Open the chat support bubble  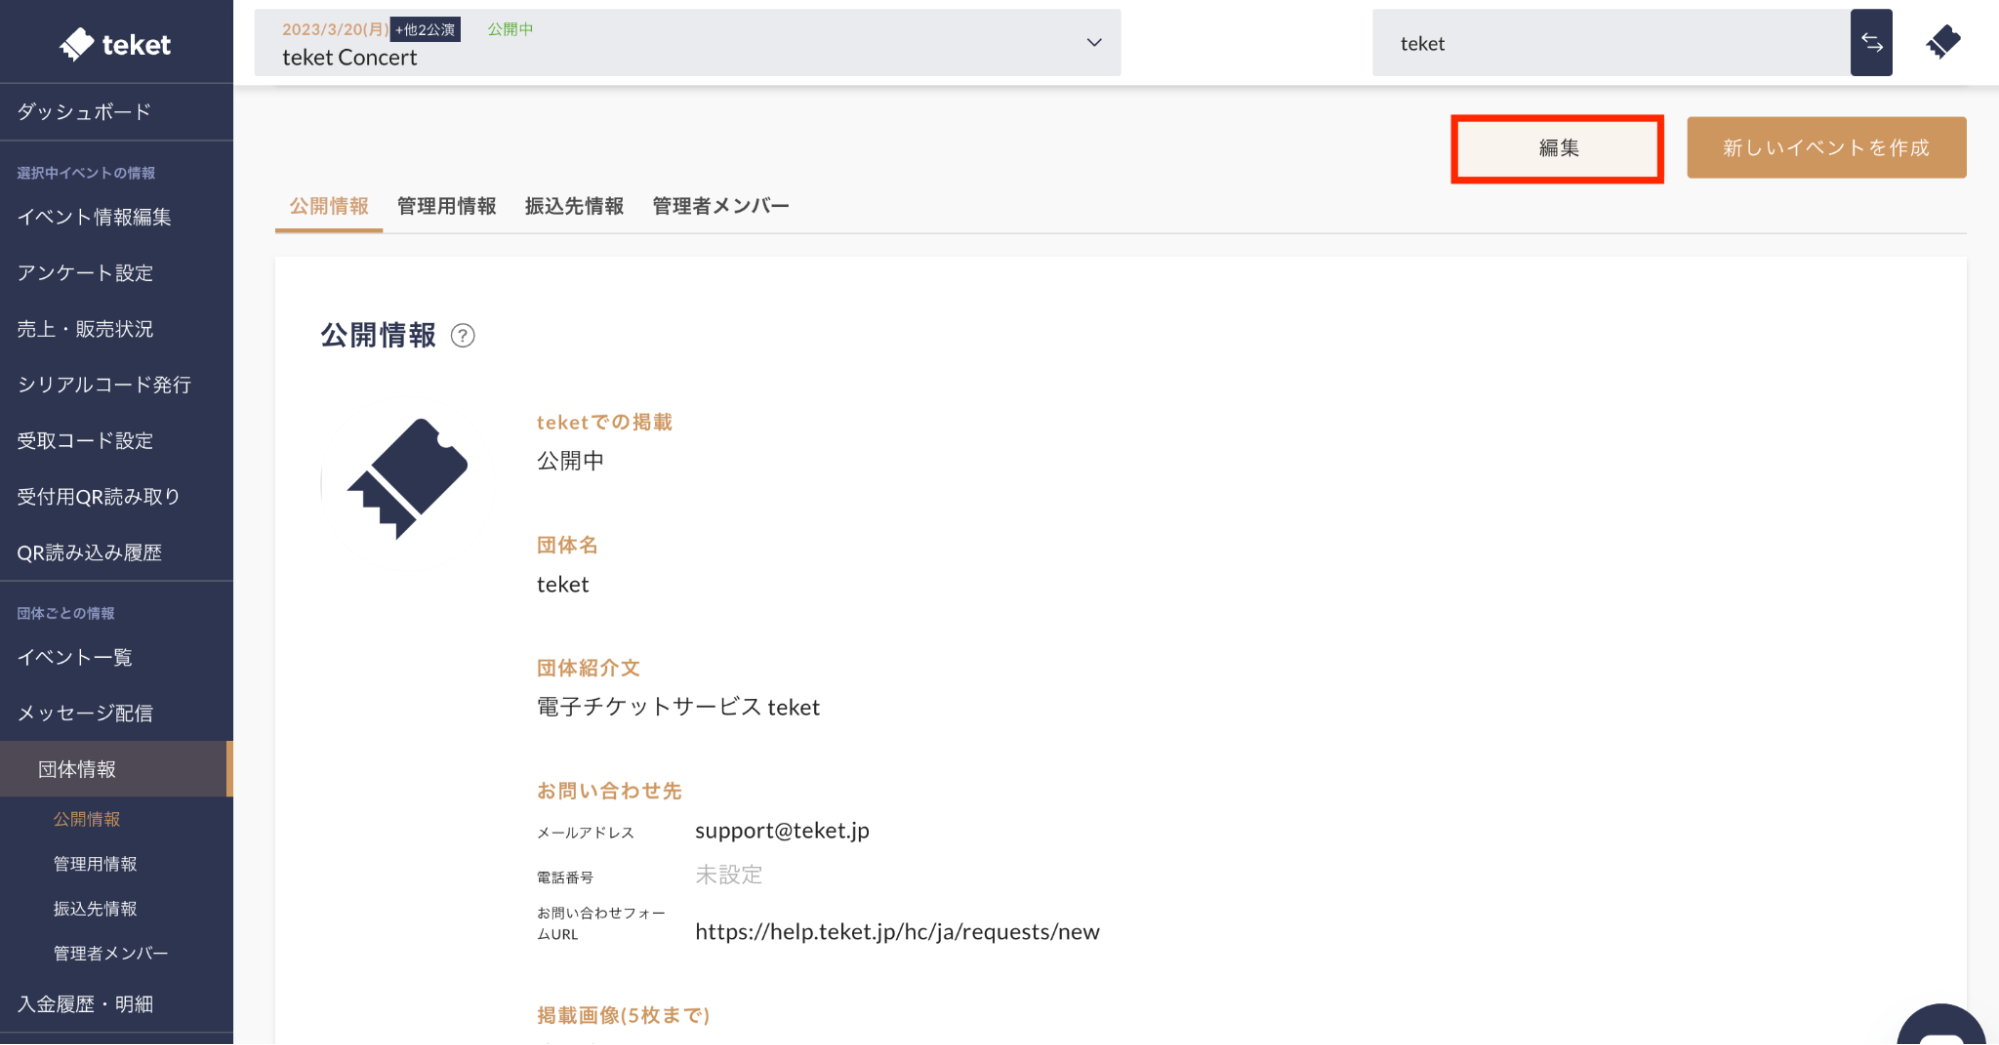(1940, 1030)
